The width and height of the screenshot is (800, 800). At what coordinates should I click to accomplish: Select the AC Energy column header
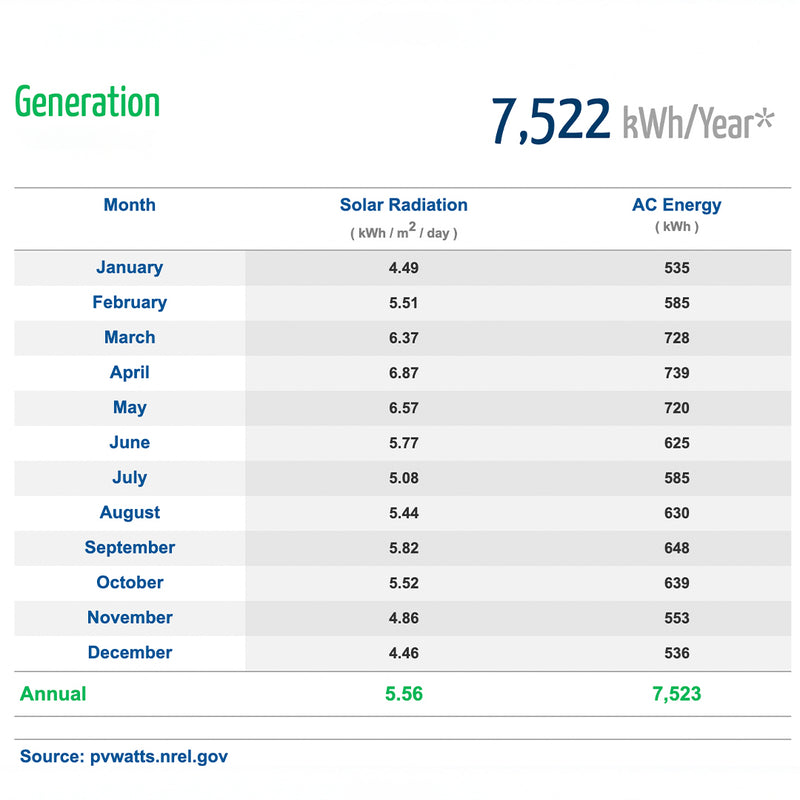click(676, 205)
